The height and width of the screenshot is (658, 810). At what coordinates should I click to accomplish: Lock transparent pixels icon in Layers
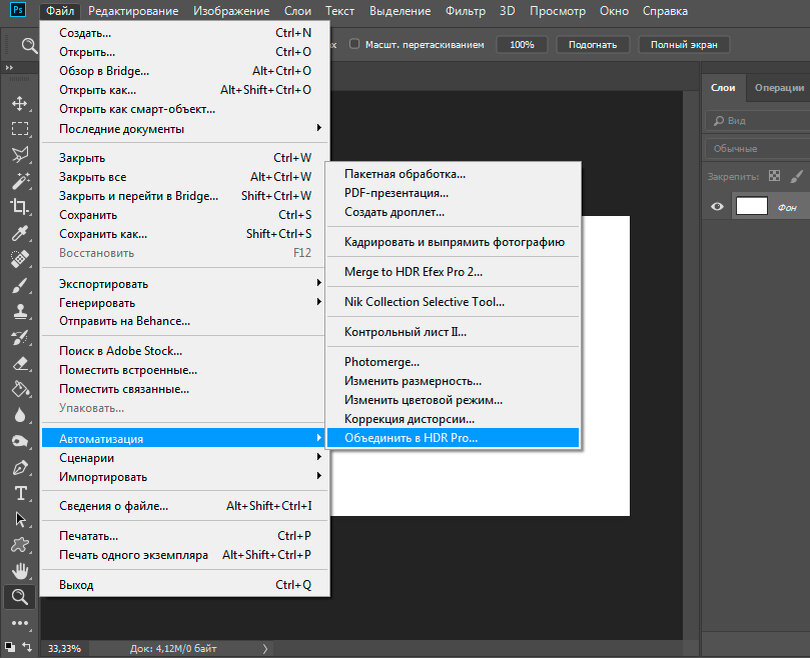point(774,176)
